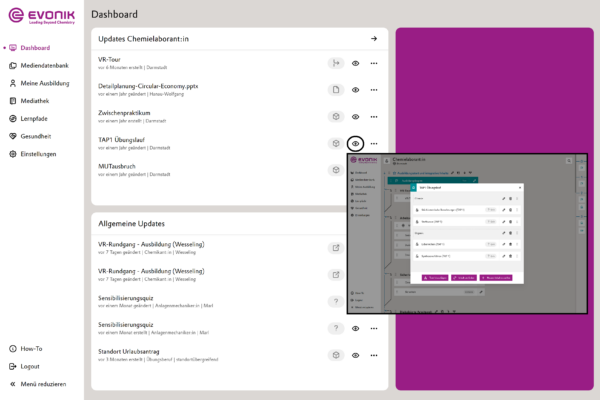This screenshot has height=400, width=600.
Task: Open the Gesundheit section
Action: [x=30, y=136]
